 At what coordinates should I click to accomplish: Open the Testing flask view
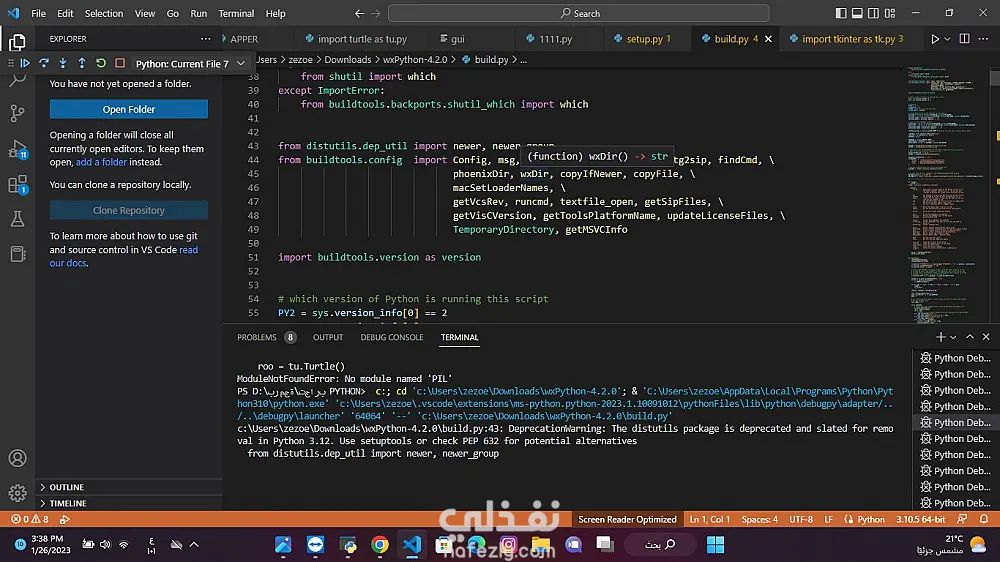pos(17,219)
